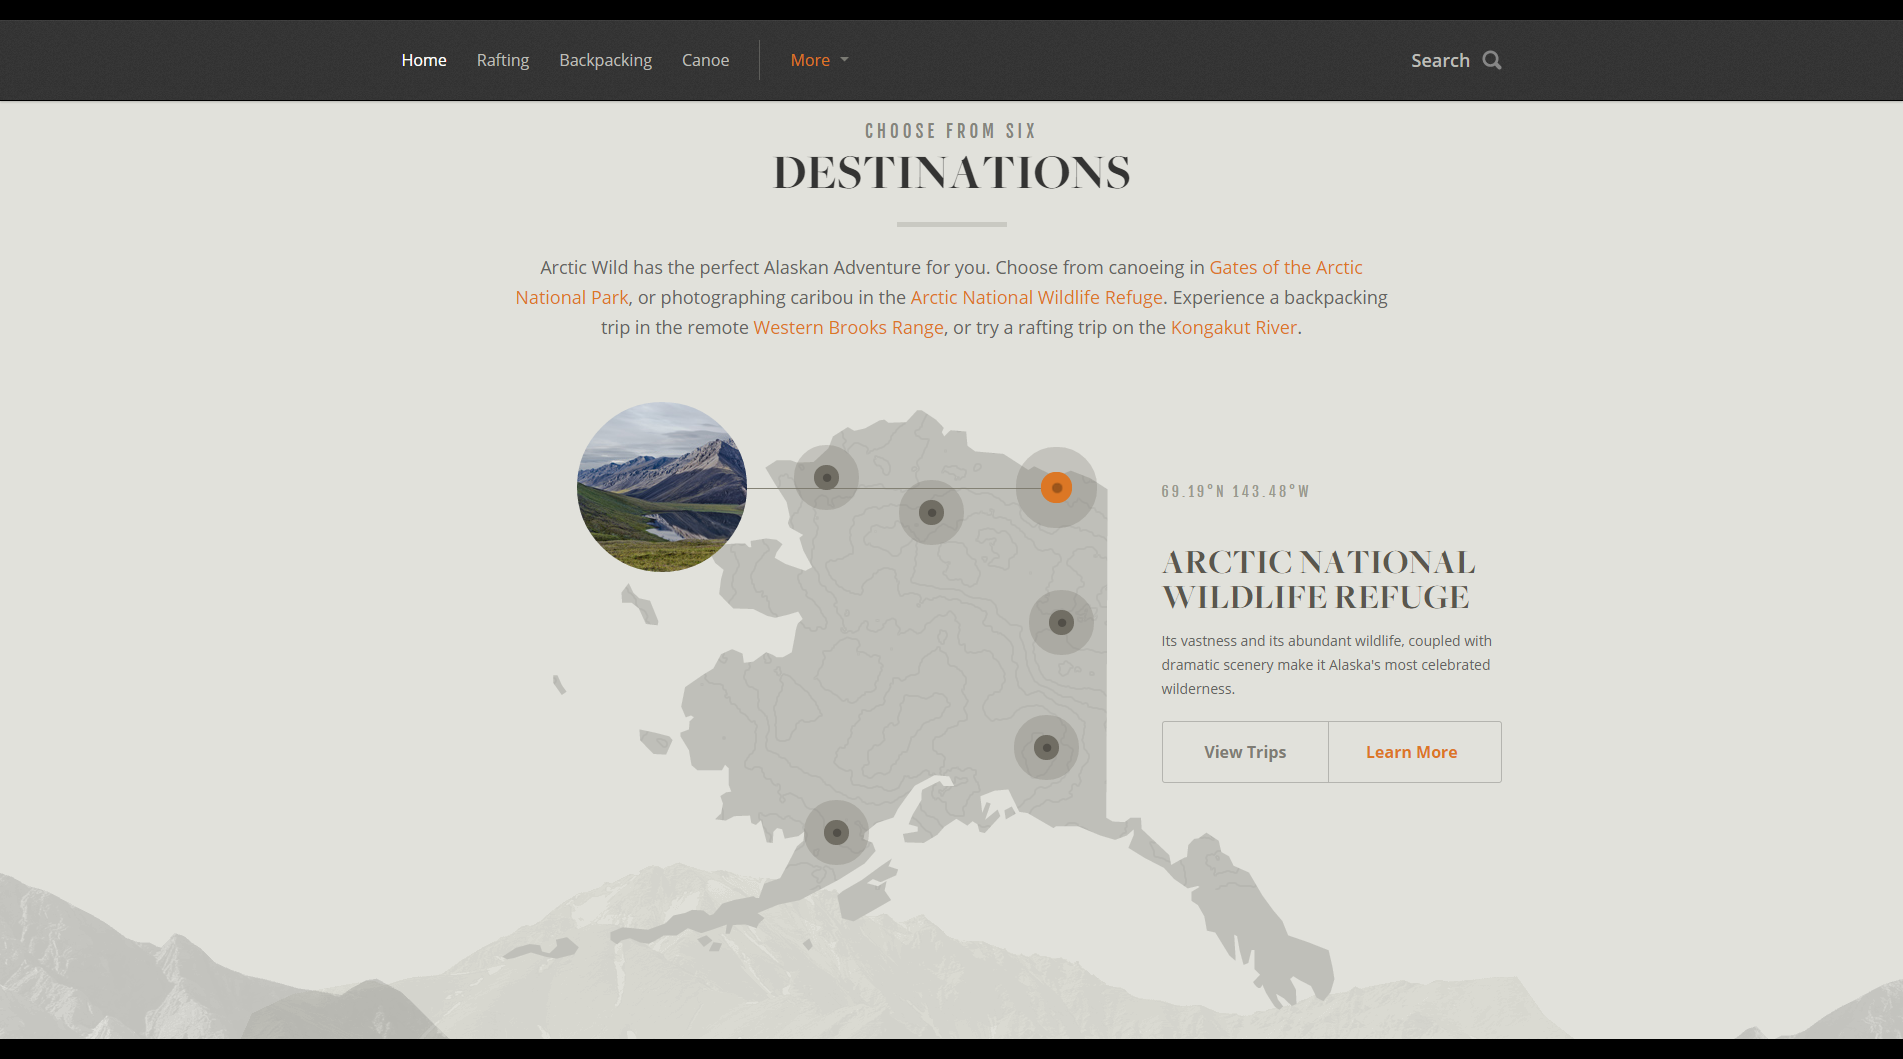Click the Western Brooks Range link

(848, 327)
